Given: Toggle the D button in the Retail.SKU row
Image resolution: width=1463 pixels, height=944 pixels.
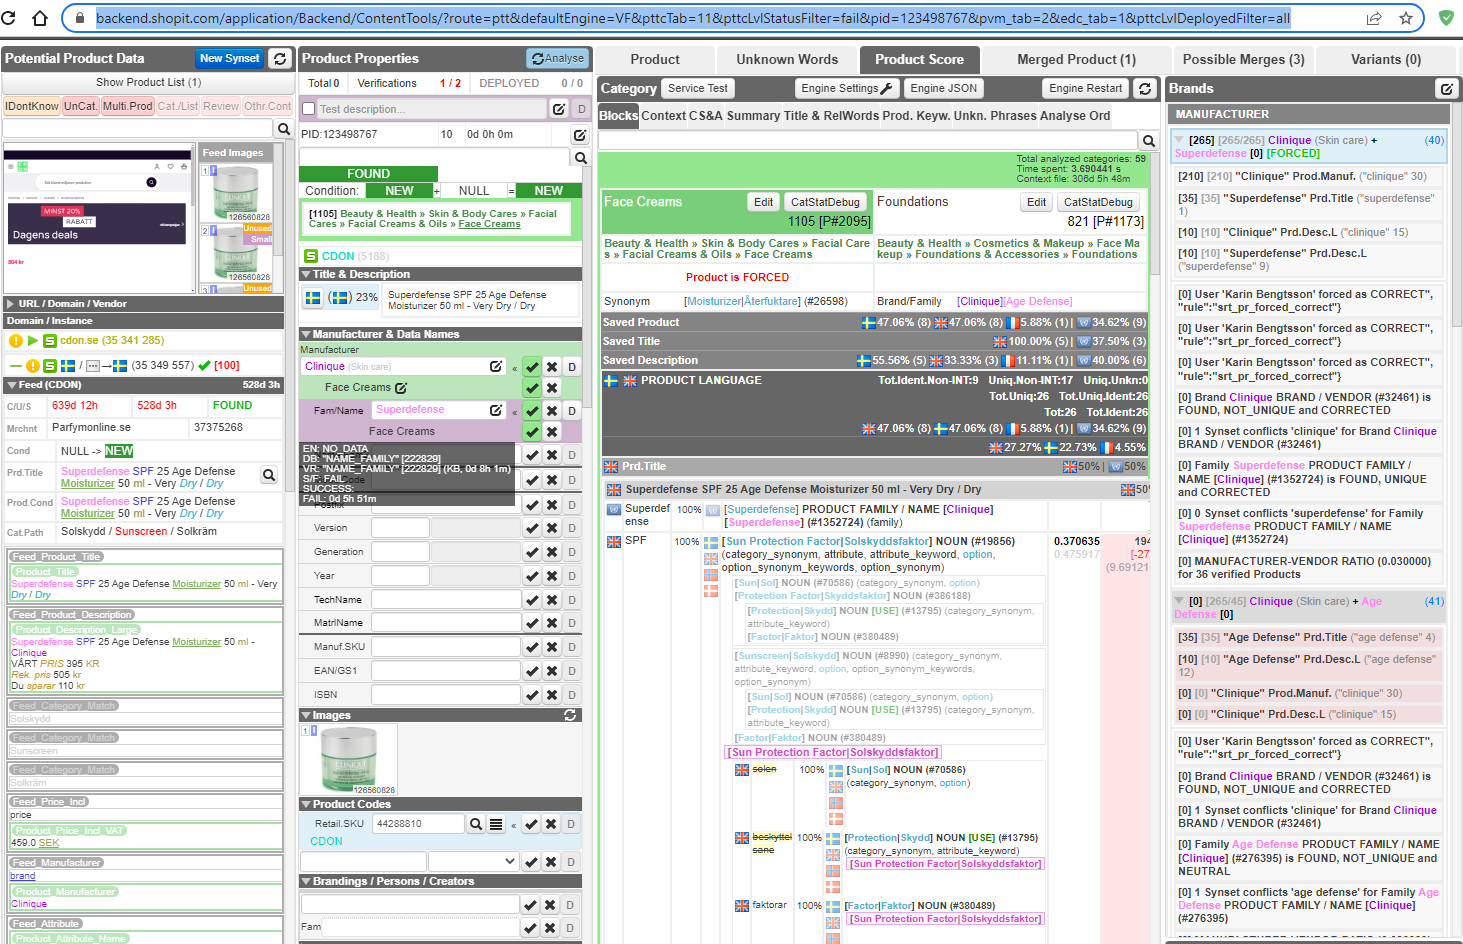Looking at the screenshot, I should point(572,824).
